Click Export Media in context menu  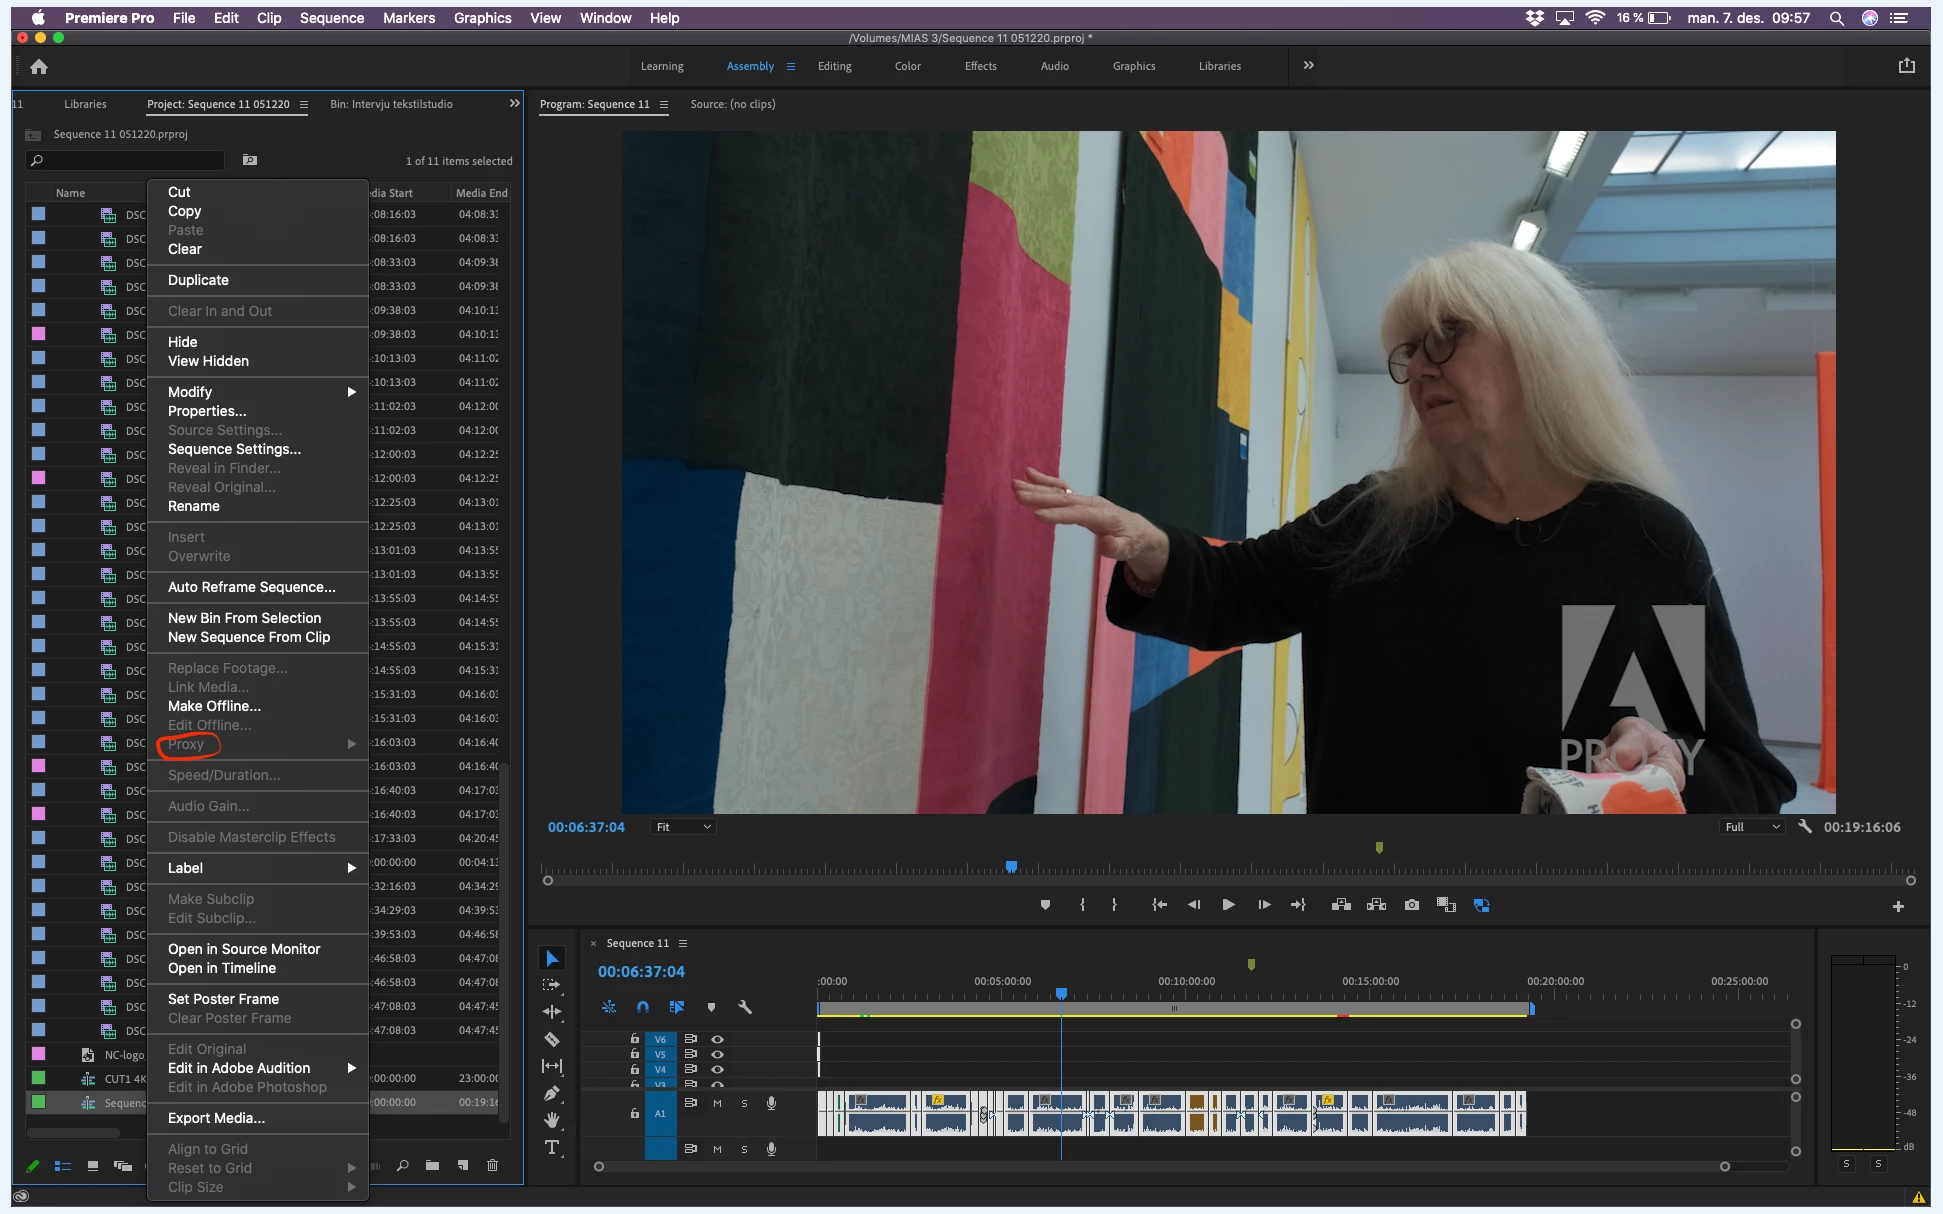point(216,1118)
